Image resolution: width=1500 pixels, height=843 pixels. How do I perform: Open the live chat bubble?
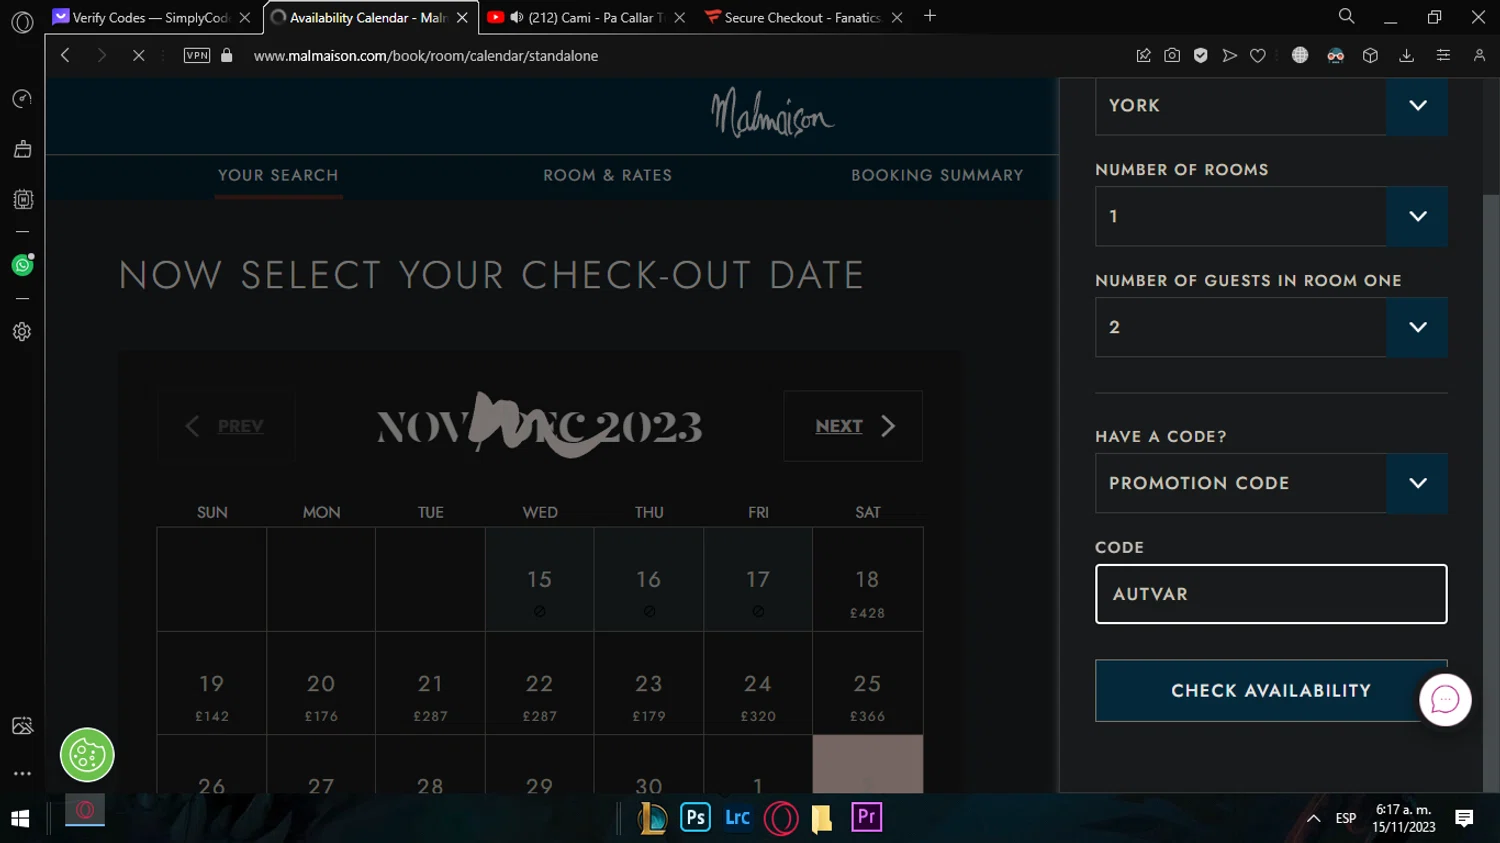click(x=1445, y=700)
